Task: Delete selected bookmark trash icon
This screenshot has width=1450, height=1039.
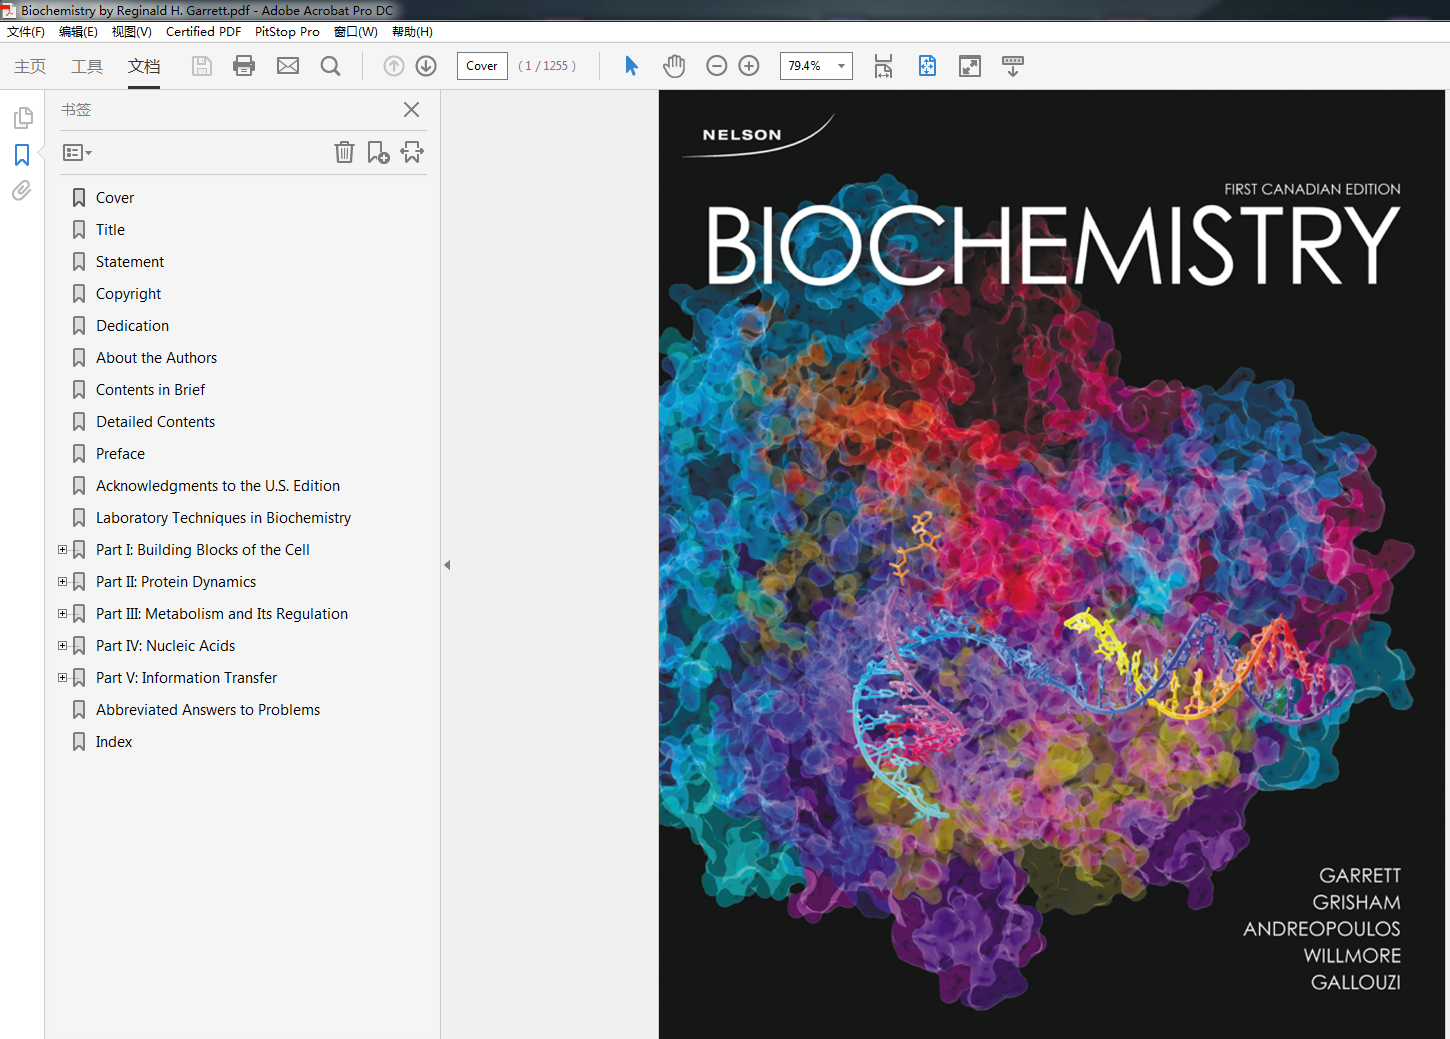Action: 344,152
